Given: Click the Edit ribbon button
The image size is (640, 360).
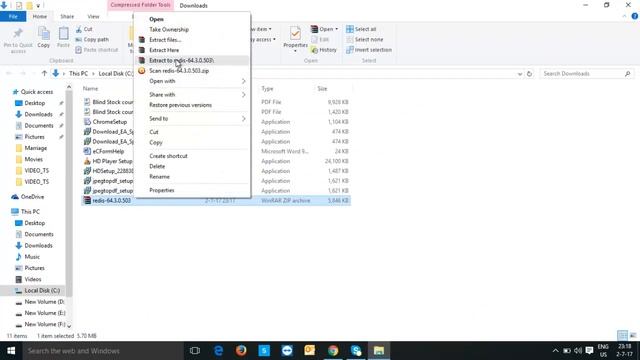Looking at the screenshot, I should pyautogui.click(x=320, y=40).
